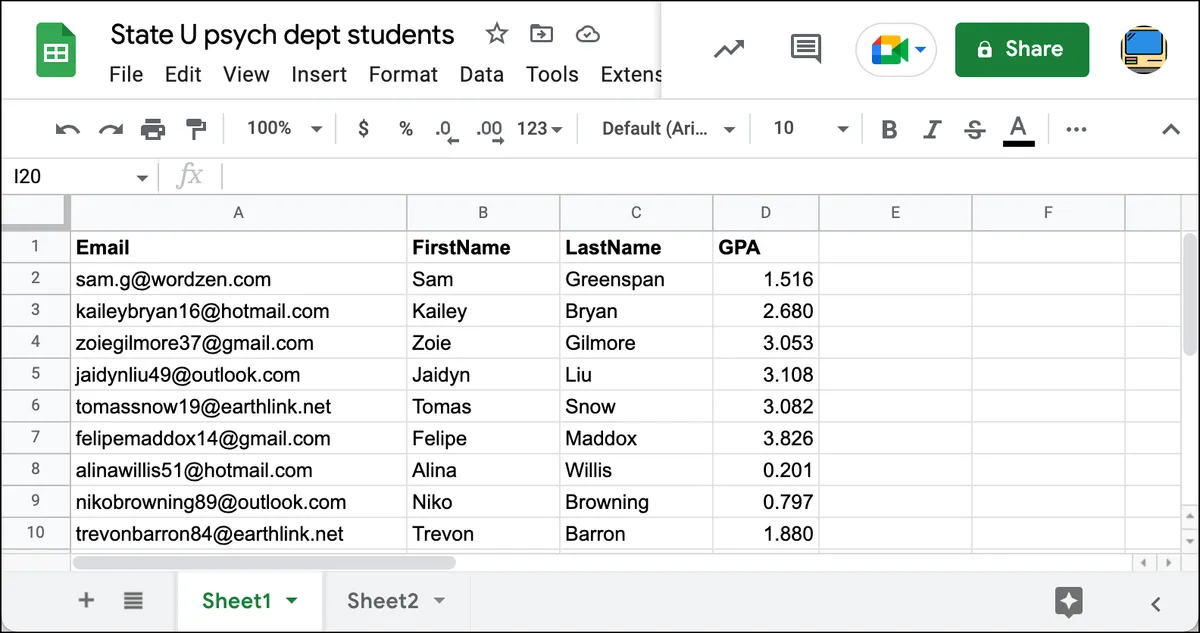Decrease decimal places
1200x633 pixels.
[x=445, y=130]
